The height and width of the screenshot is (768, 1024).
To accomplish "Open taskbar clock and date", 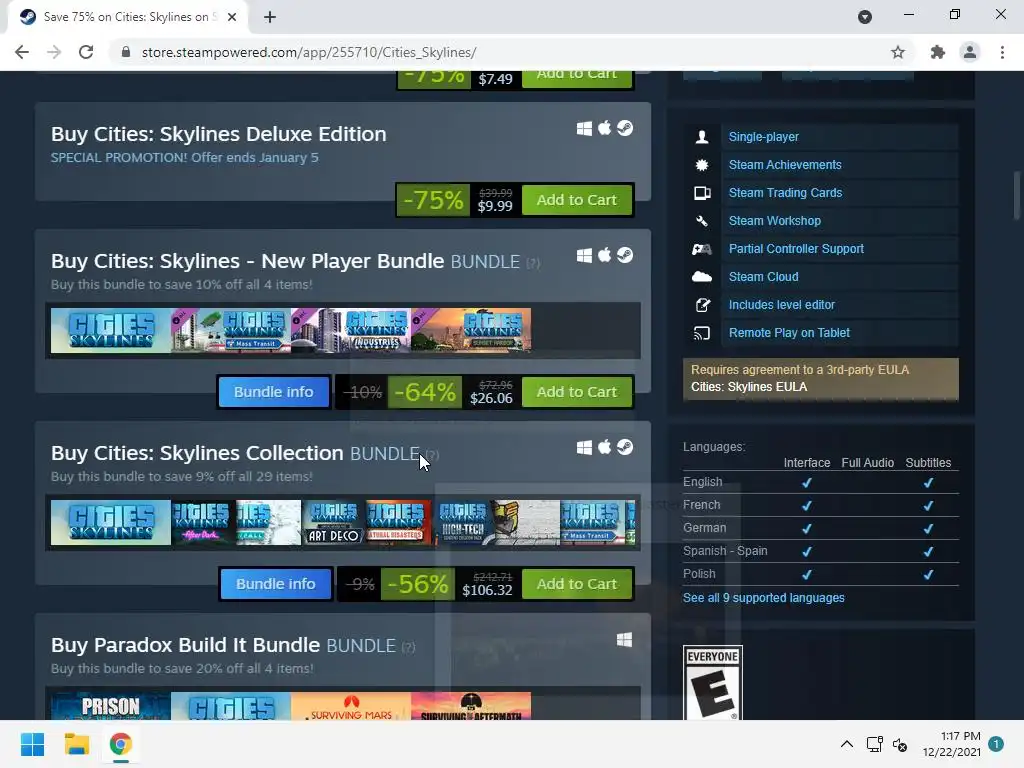I will coord(952,744).
